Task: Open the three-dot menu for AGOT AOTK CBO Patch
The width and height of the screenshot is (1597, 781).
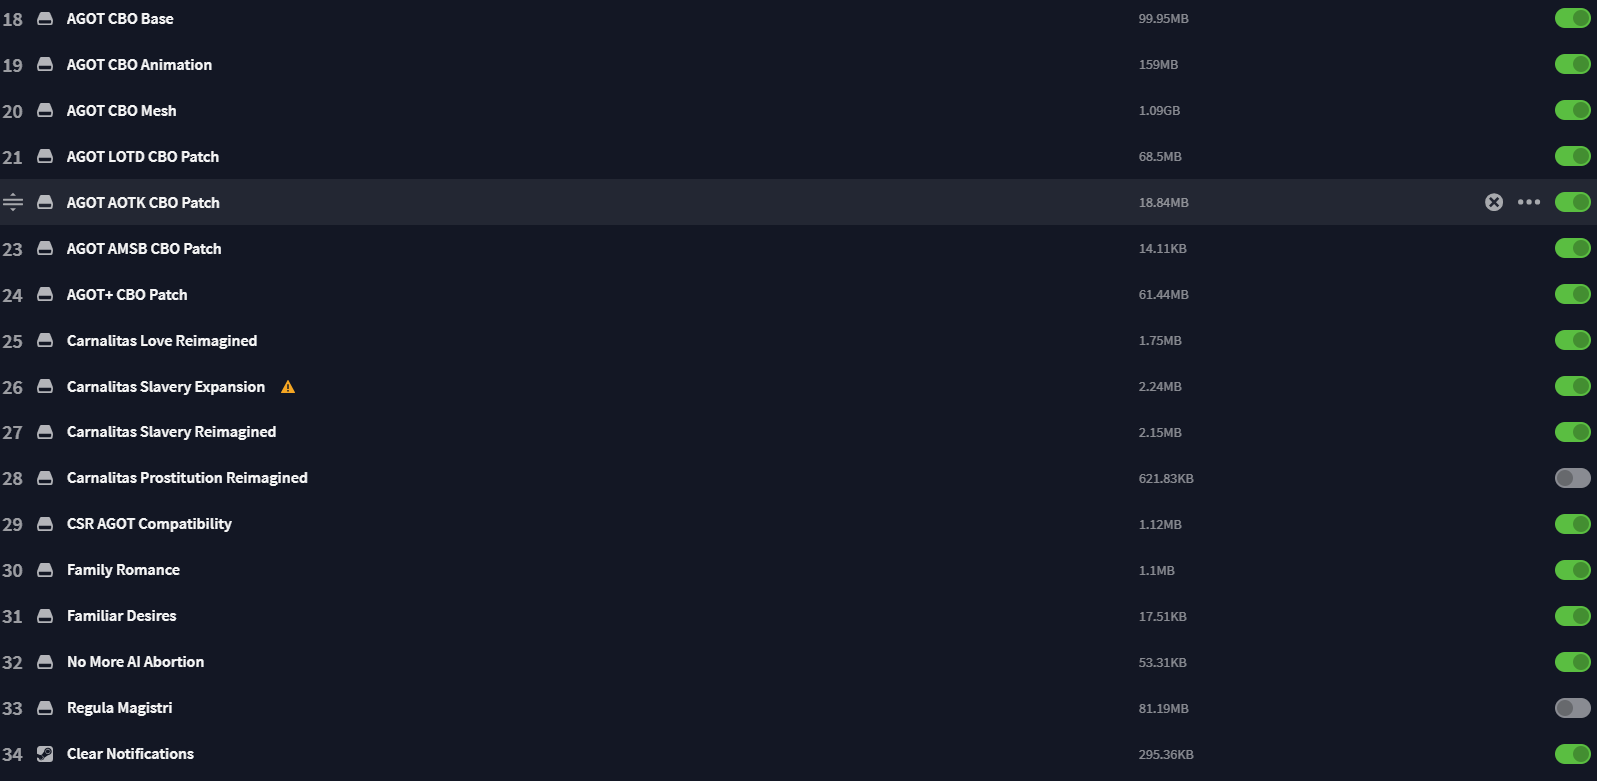Action: pyautogui.click(x=1529, y=202)
